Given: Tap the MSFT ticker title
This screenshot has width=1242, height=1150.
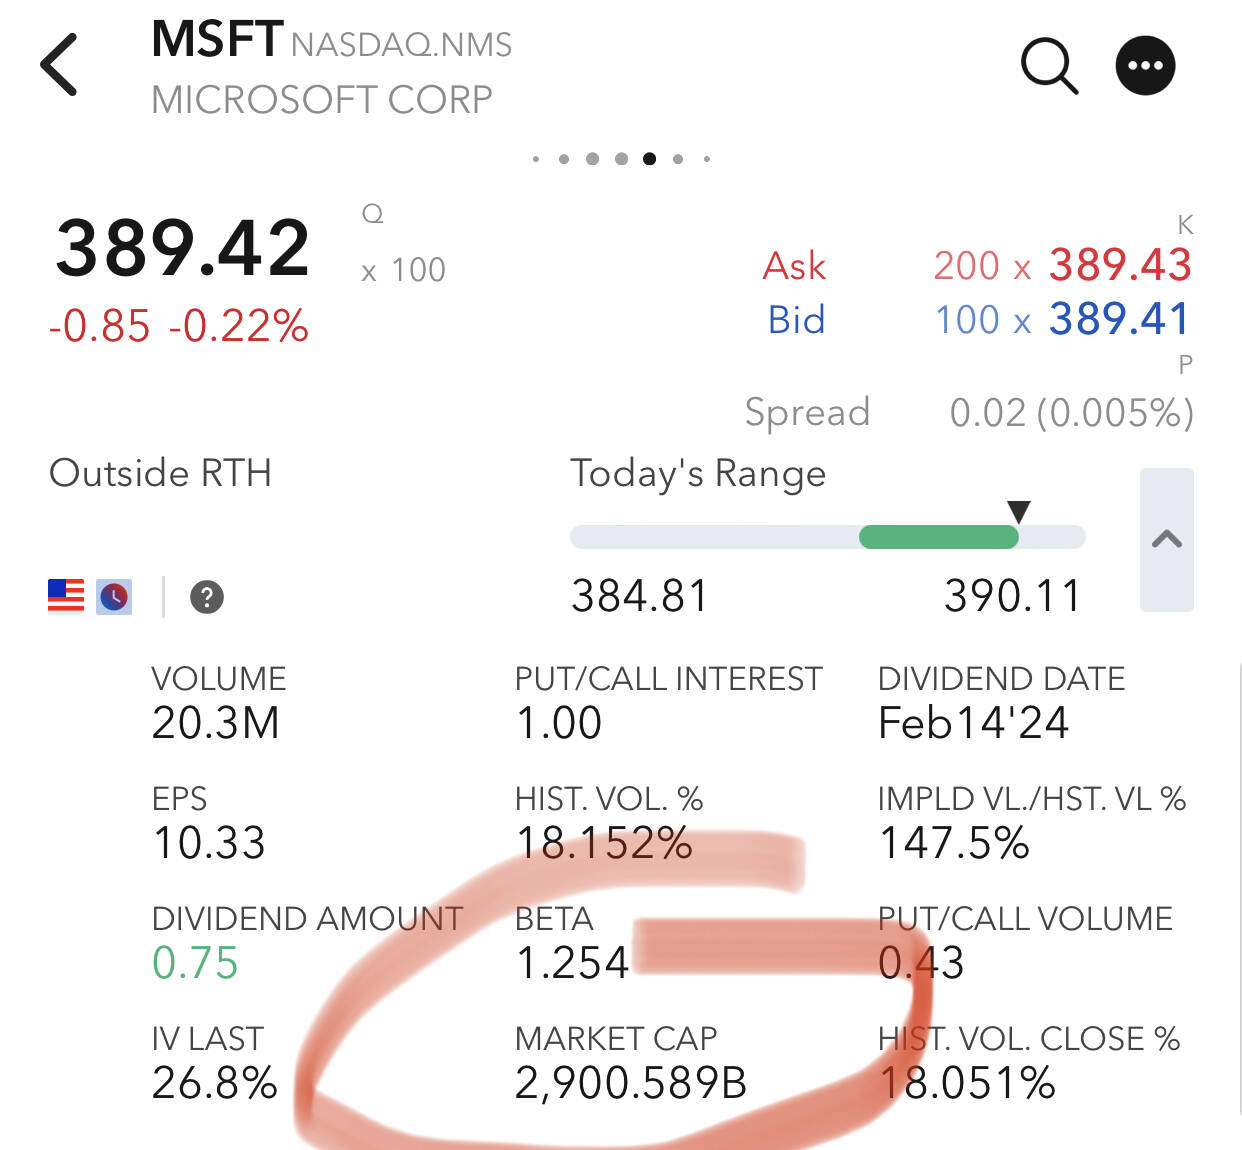Looking at the screenshot, I should (217, 40).
